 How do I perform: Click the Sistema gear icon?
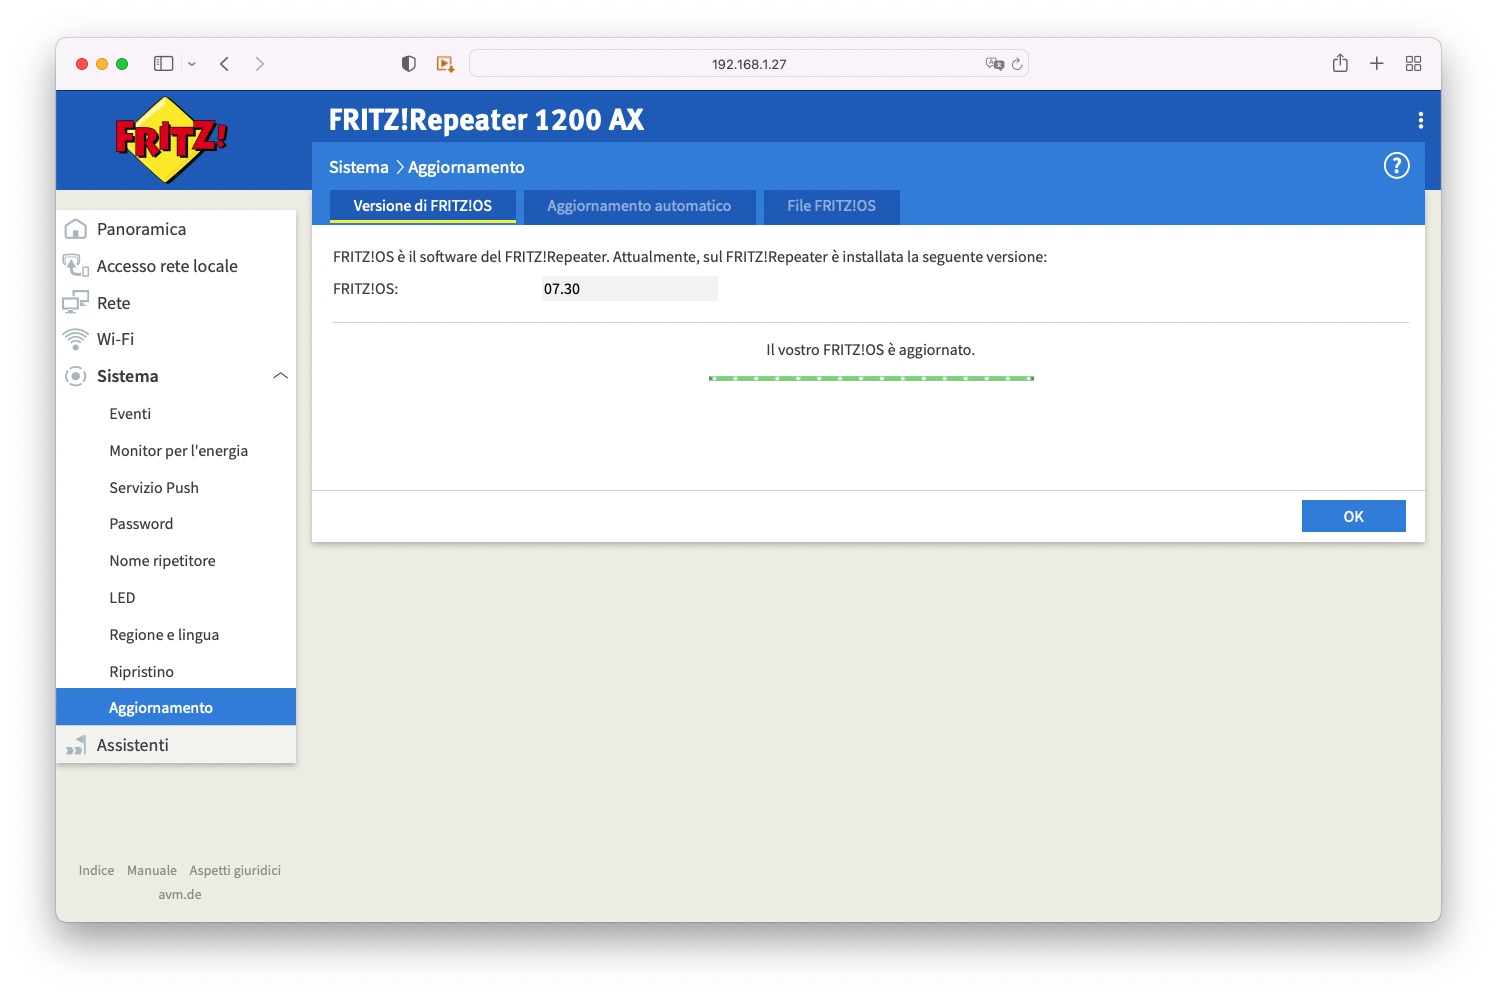[x=75, y=376]
